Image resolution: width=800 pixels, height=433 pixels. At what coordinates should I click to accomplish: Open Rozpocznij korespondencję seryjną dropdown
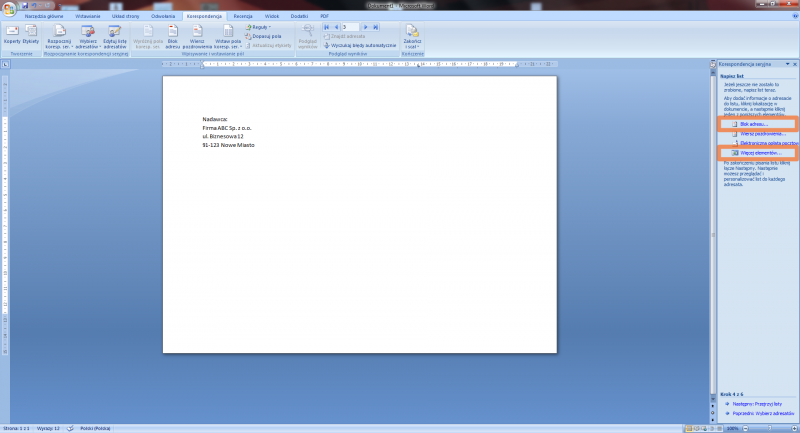[60, 37]
